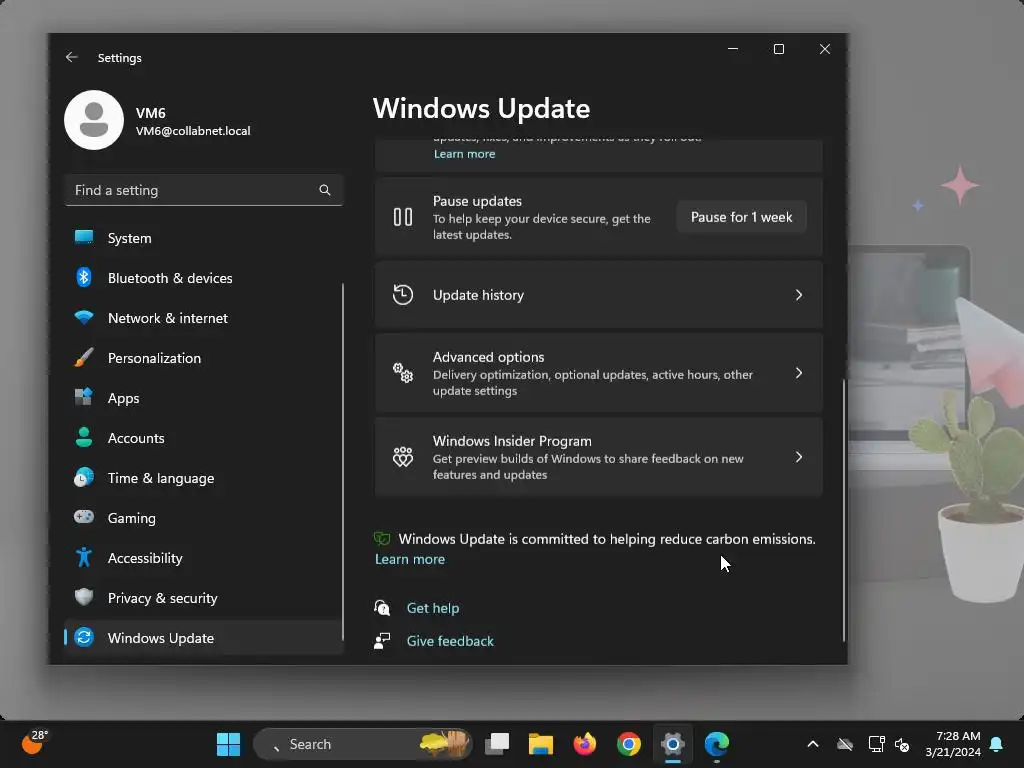This screenshot has height=768, width=1024.
Task: Click the network display tray icon
Action: tap(875, 744)
